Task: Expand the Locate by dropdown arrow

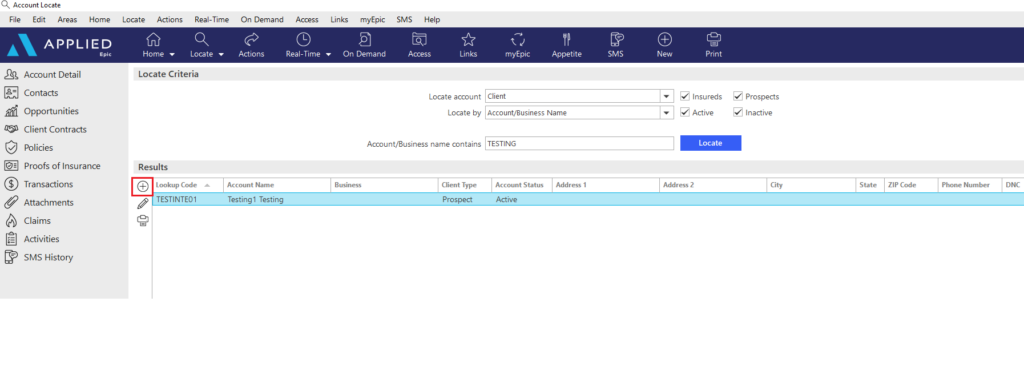Action: coord(666,112)
